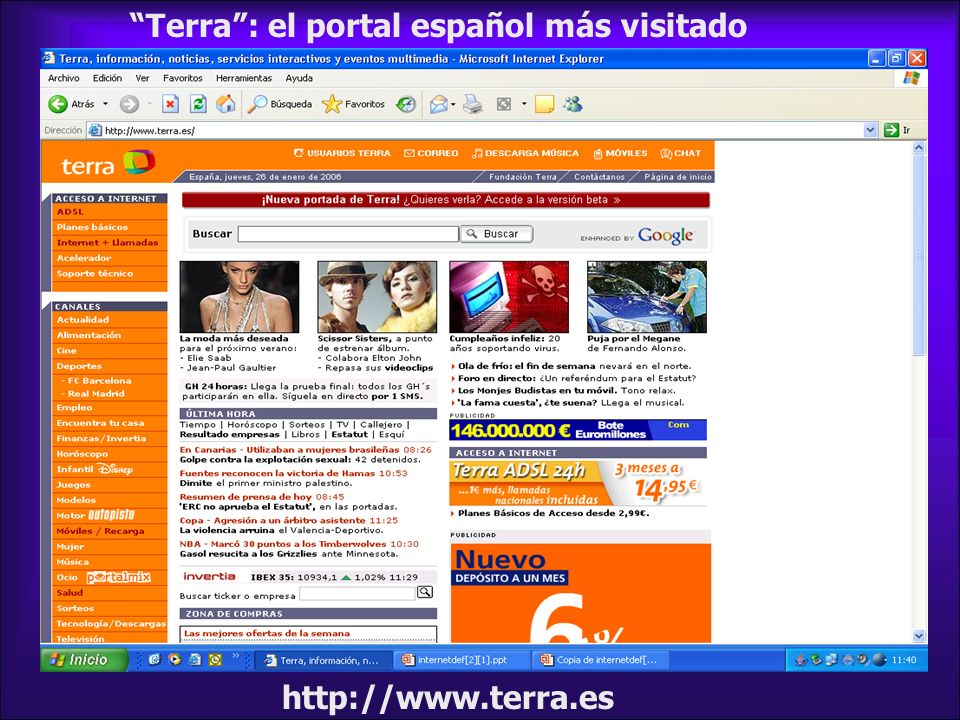Open the Ayuda menu
The height and width of the screenshot is (720, 960).
coord(299,78)
